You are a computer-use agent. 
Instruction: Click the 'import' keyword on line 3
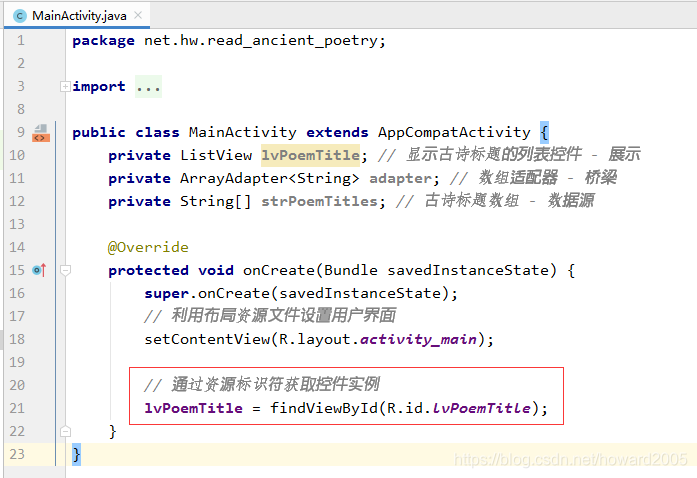[99, 87]
